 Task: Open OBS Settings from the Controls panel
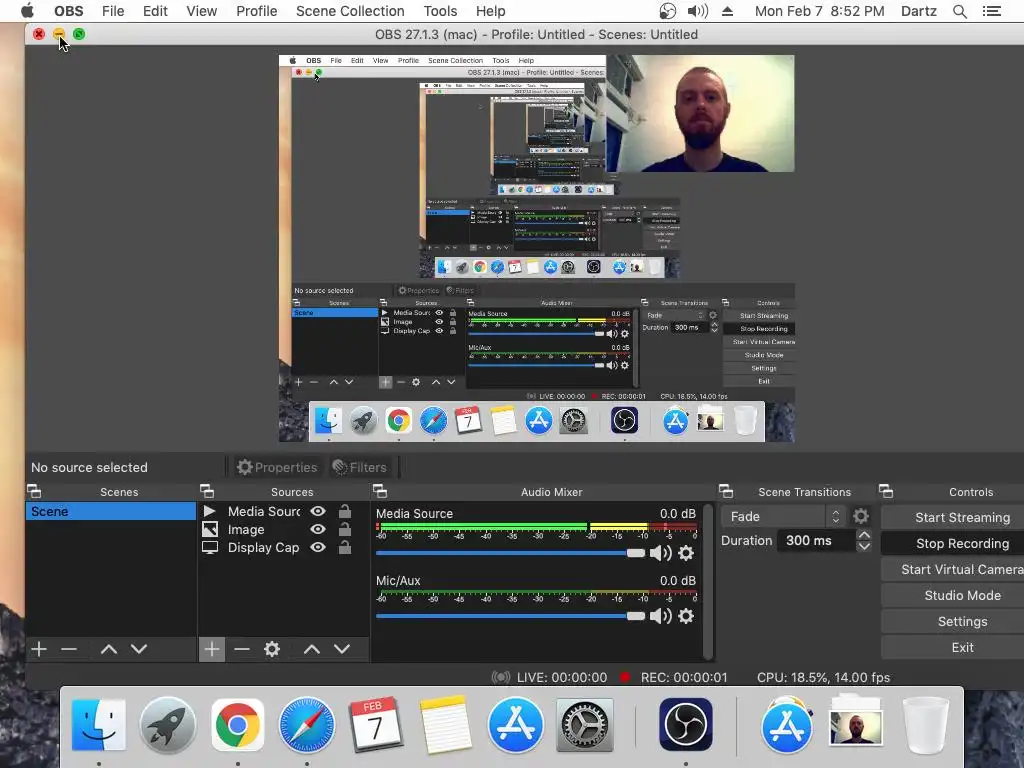point(952,622)
